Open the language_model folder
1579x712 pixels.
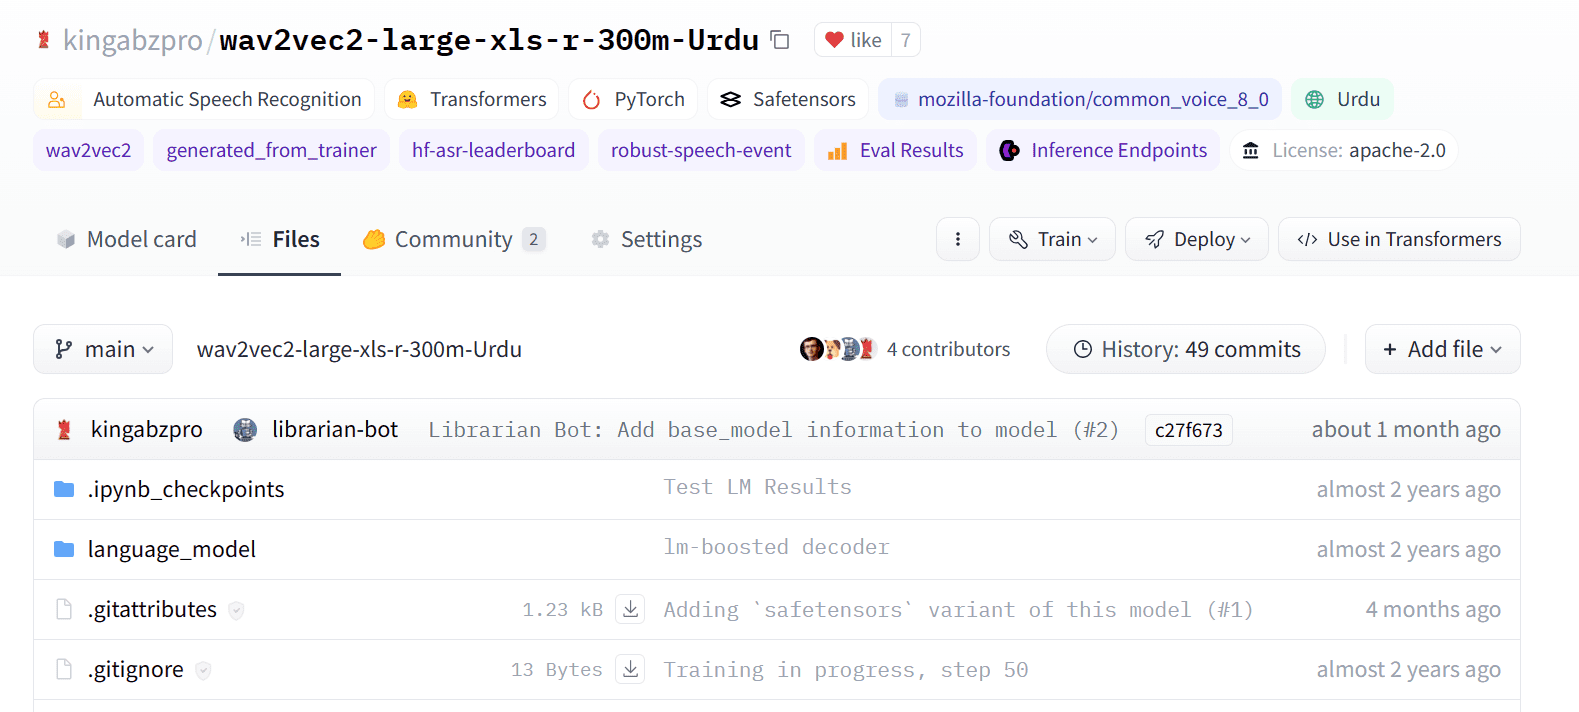171,550
